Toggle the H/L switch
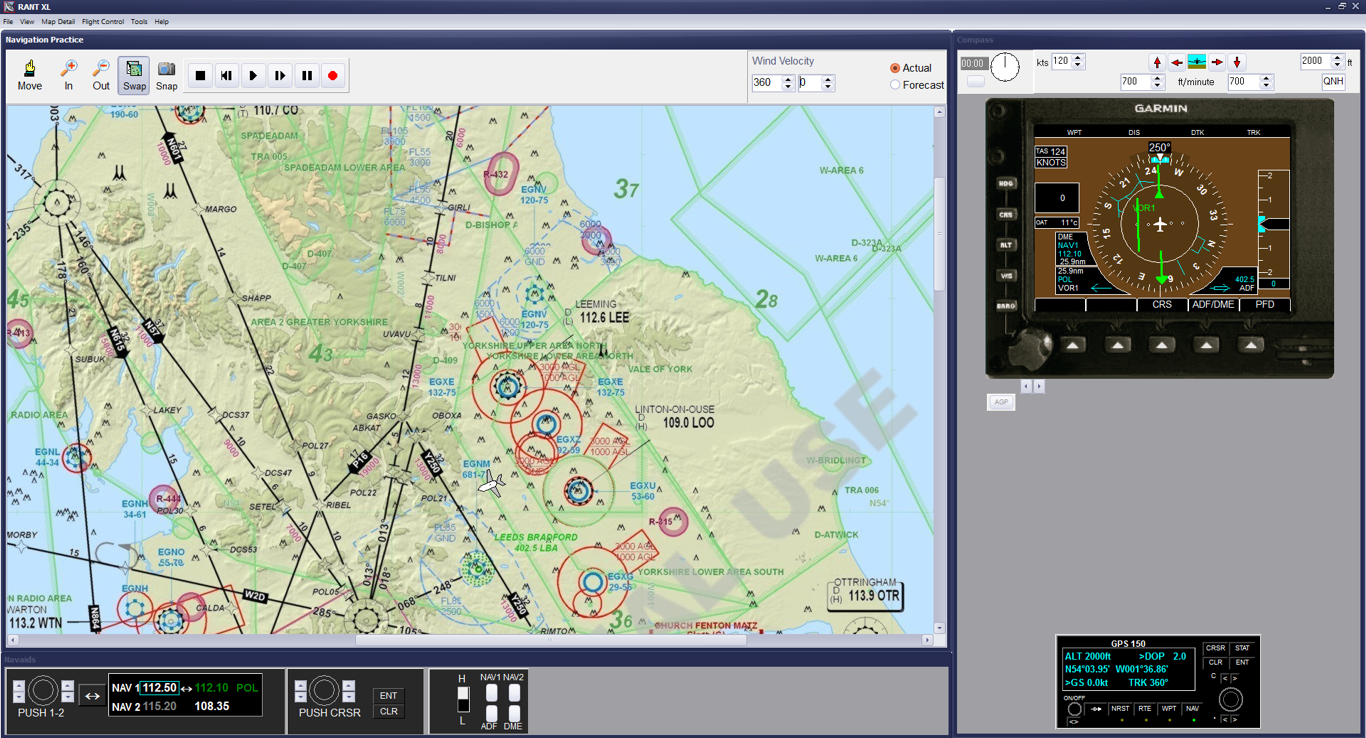 coord(463,699)
